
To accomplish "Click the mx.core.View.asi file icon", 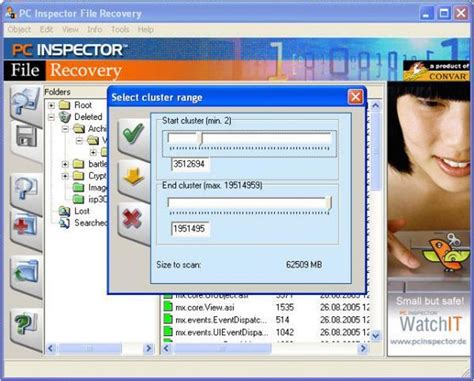I will 168,307.
